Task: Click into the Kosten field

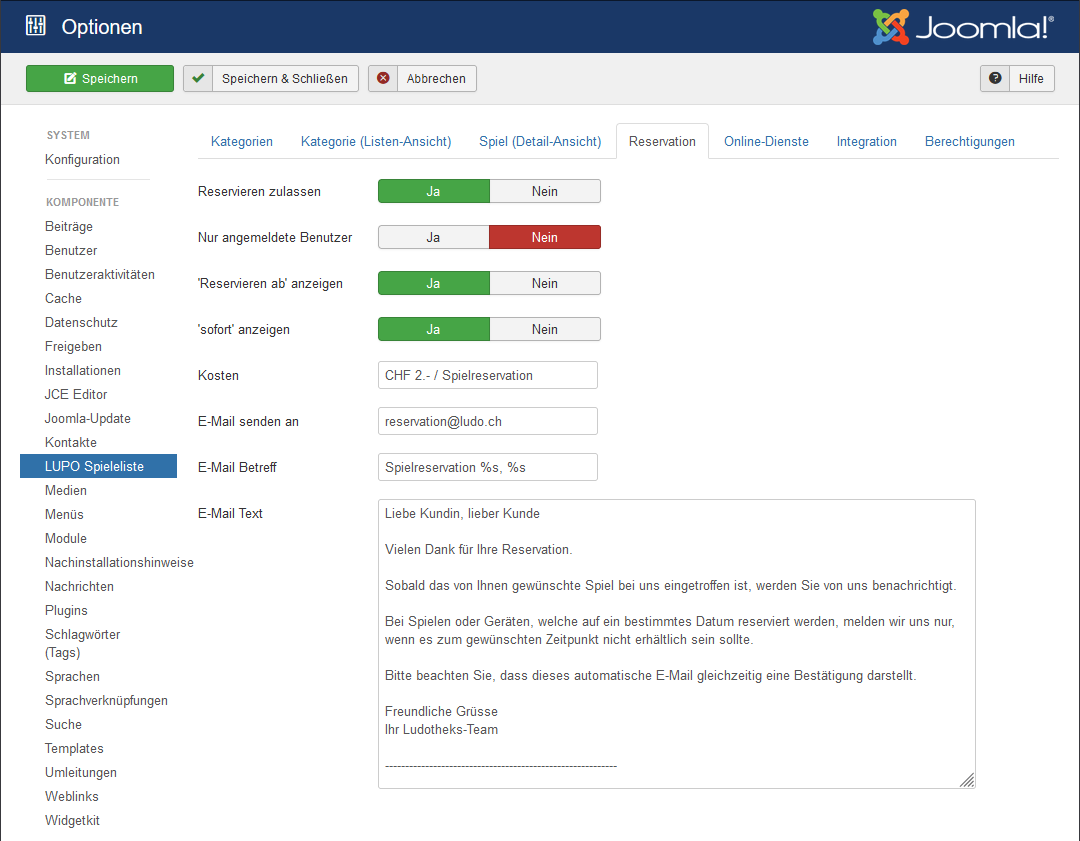Action: click(x=488, y=375)
